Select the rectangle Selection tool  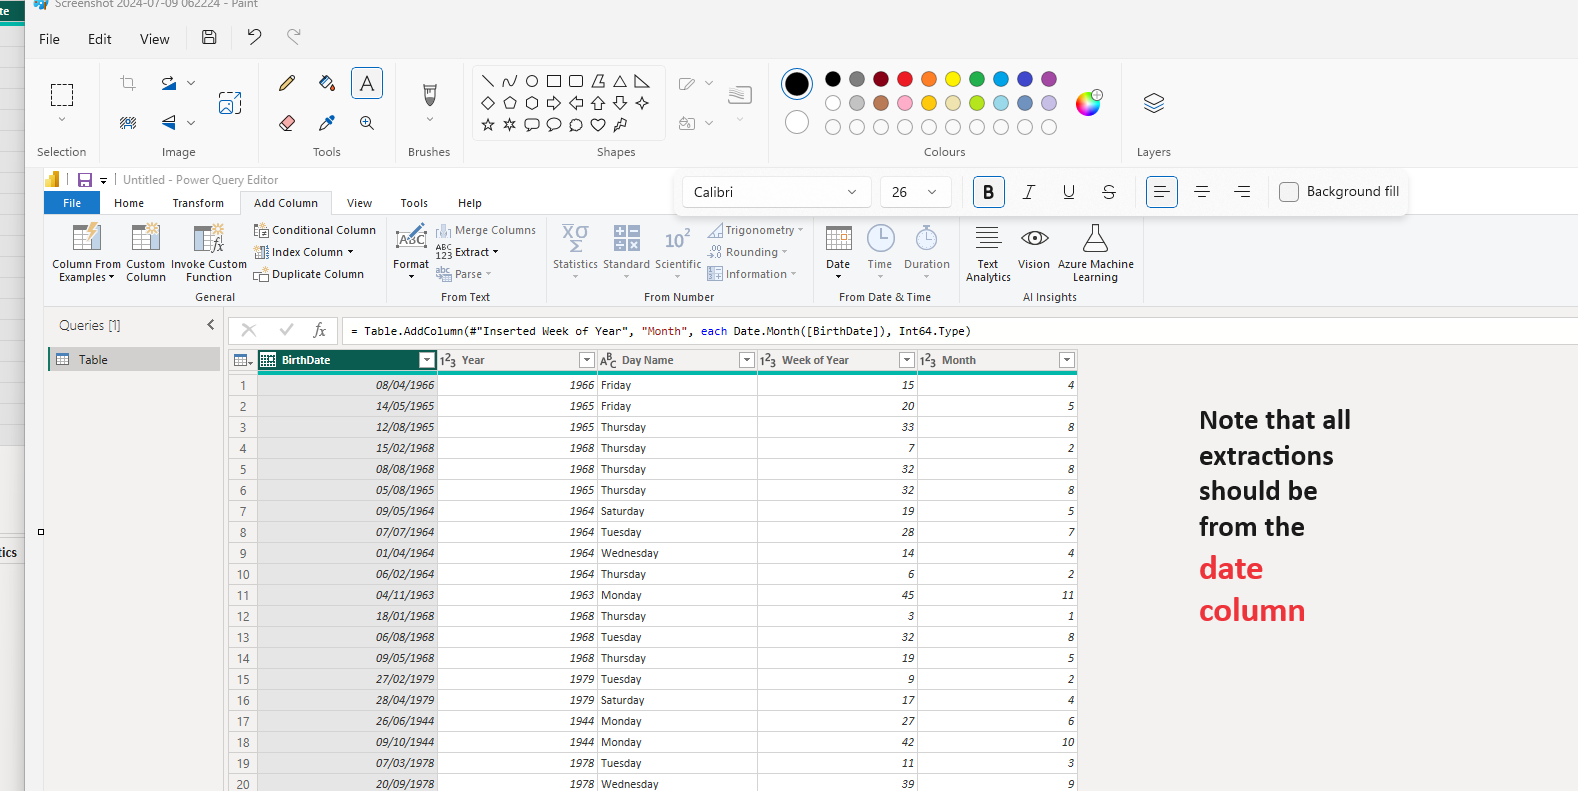click(62, 95)
